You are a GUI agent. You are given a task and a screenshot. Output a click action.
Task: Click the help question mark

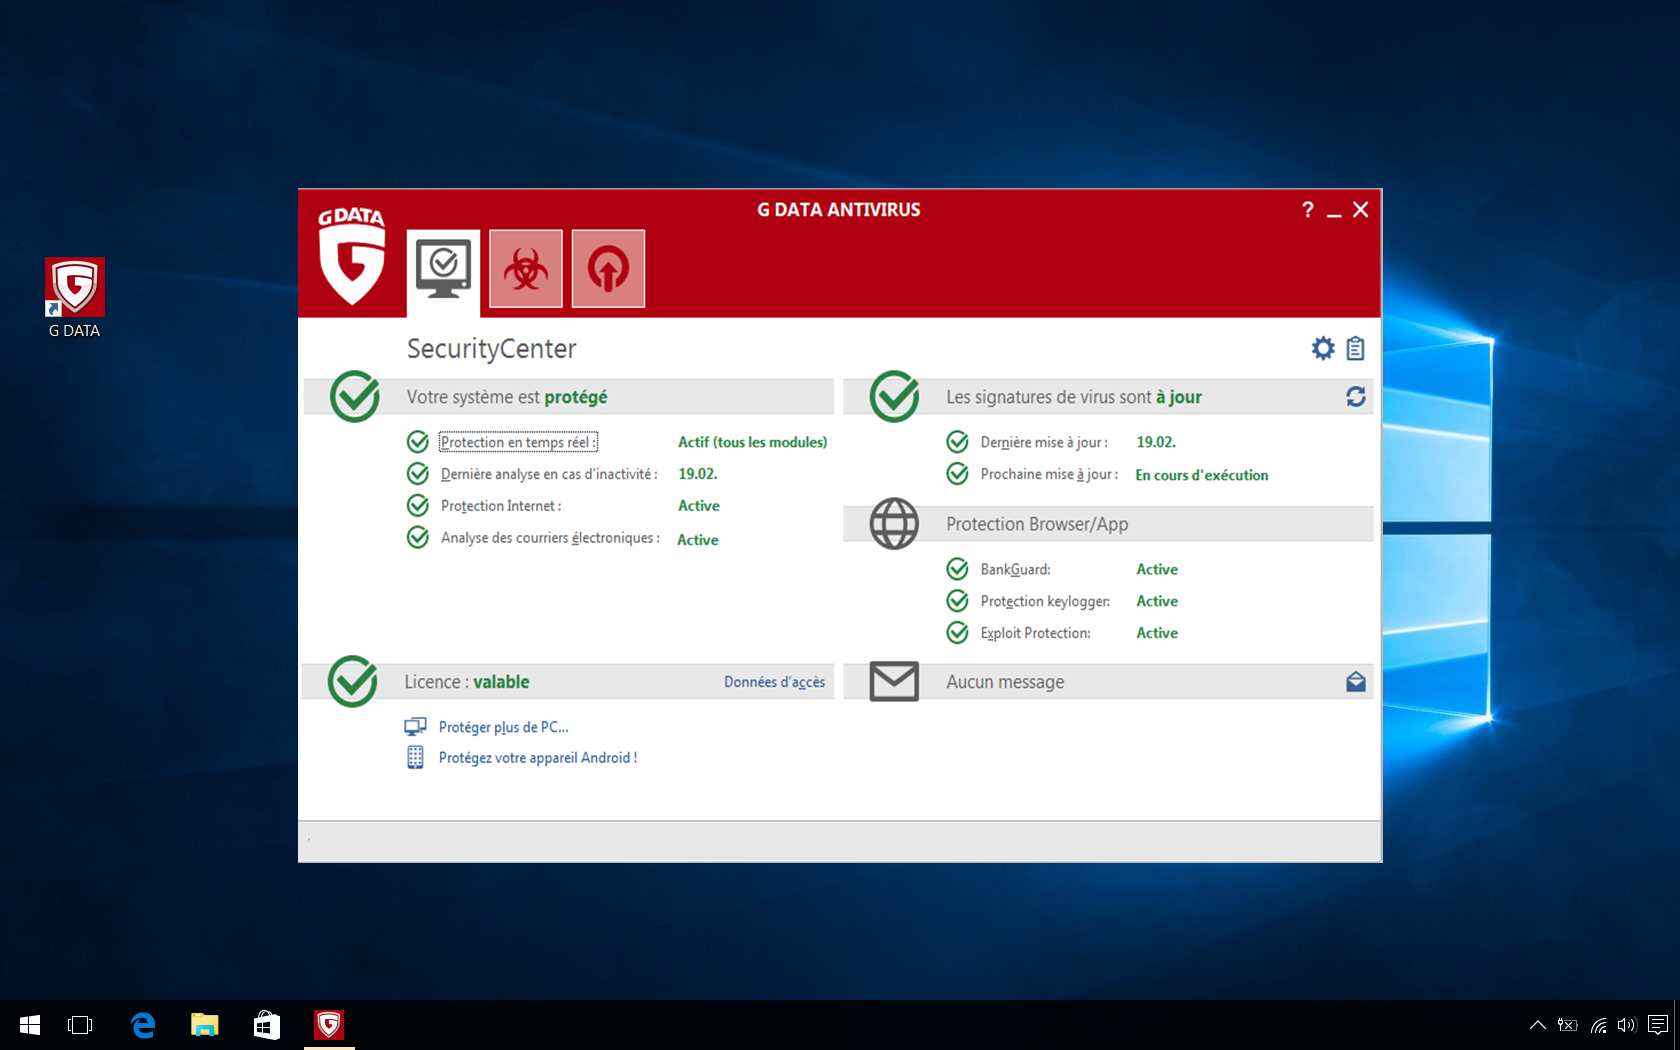click(x=1307, y=210)
